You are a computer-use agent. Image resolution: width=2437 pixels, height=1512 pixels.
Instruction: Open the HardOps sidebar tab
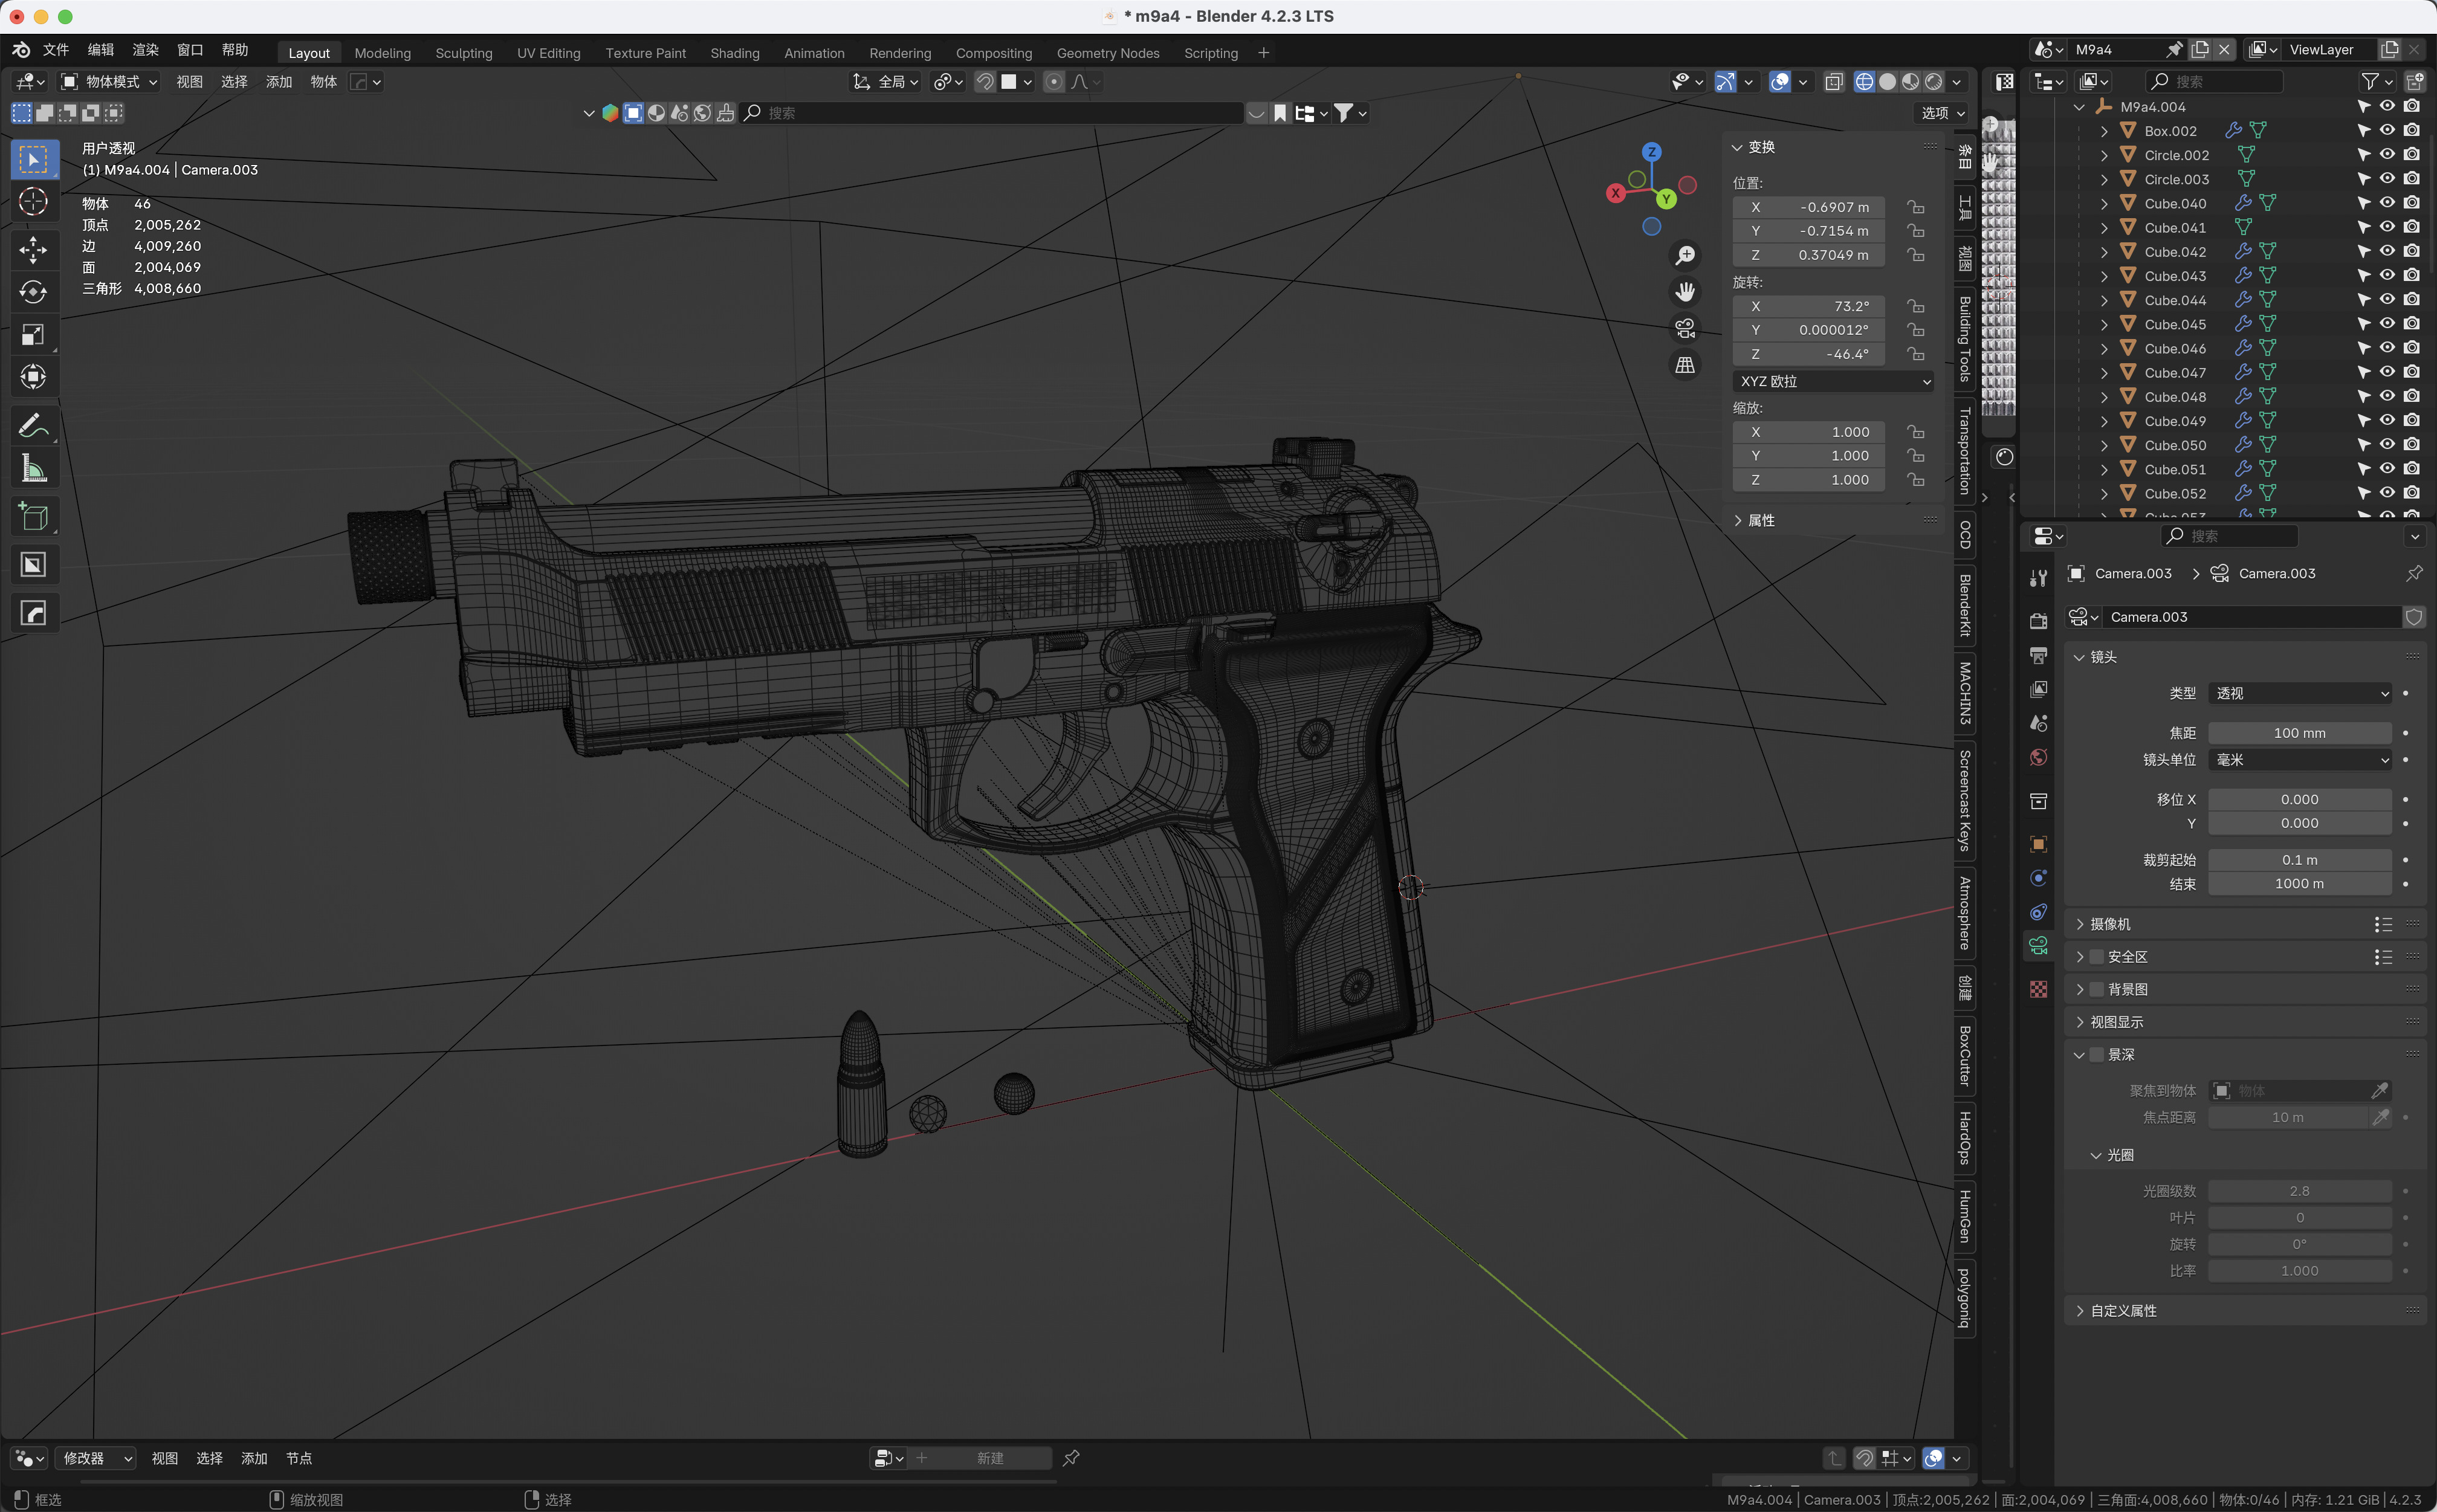[x=1965, y=1138]
